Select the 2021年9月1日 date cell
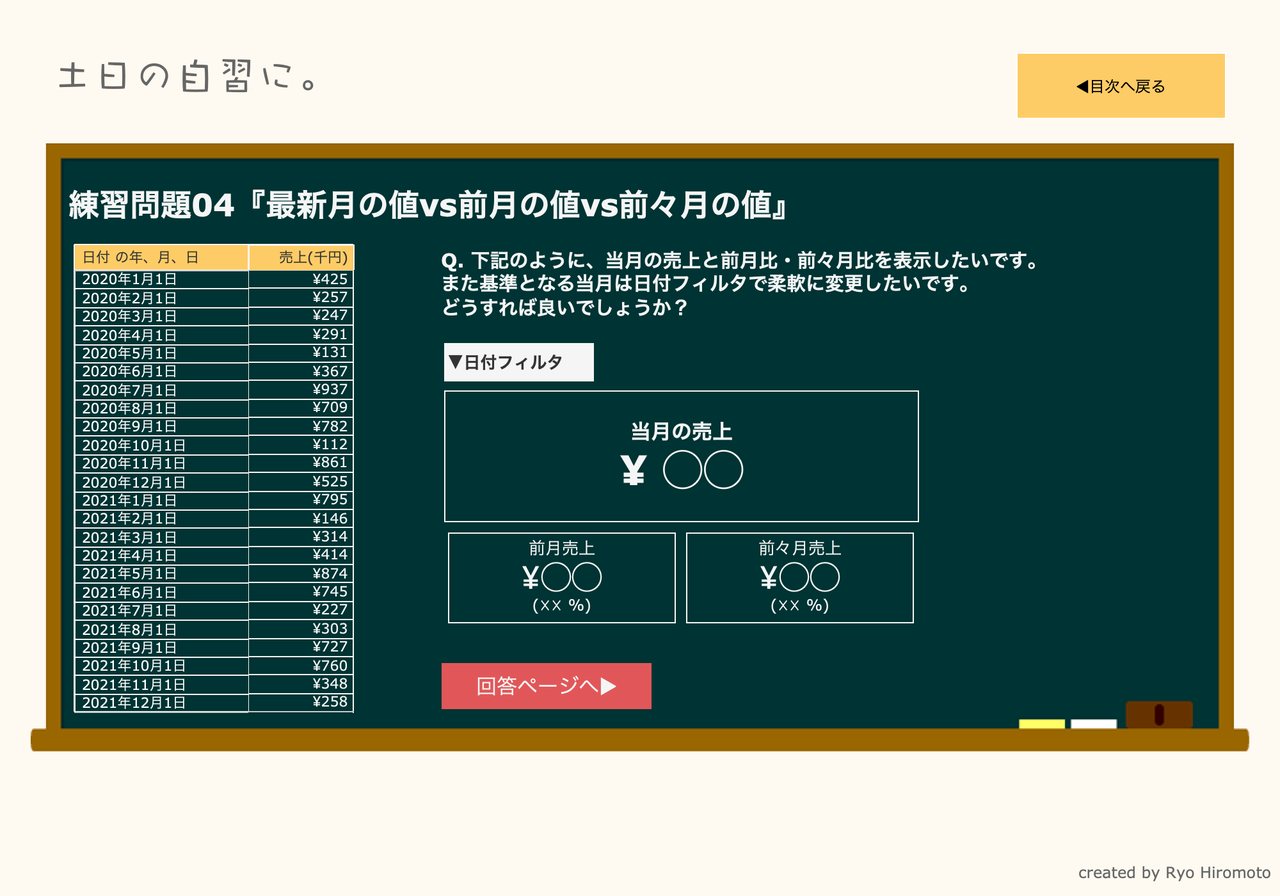Screen dimensions: 1280x896 (161, 647)
